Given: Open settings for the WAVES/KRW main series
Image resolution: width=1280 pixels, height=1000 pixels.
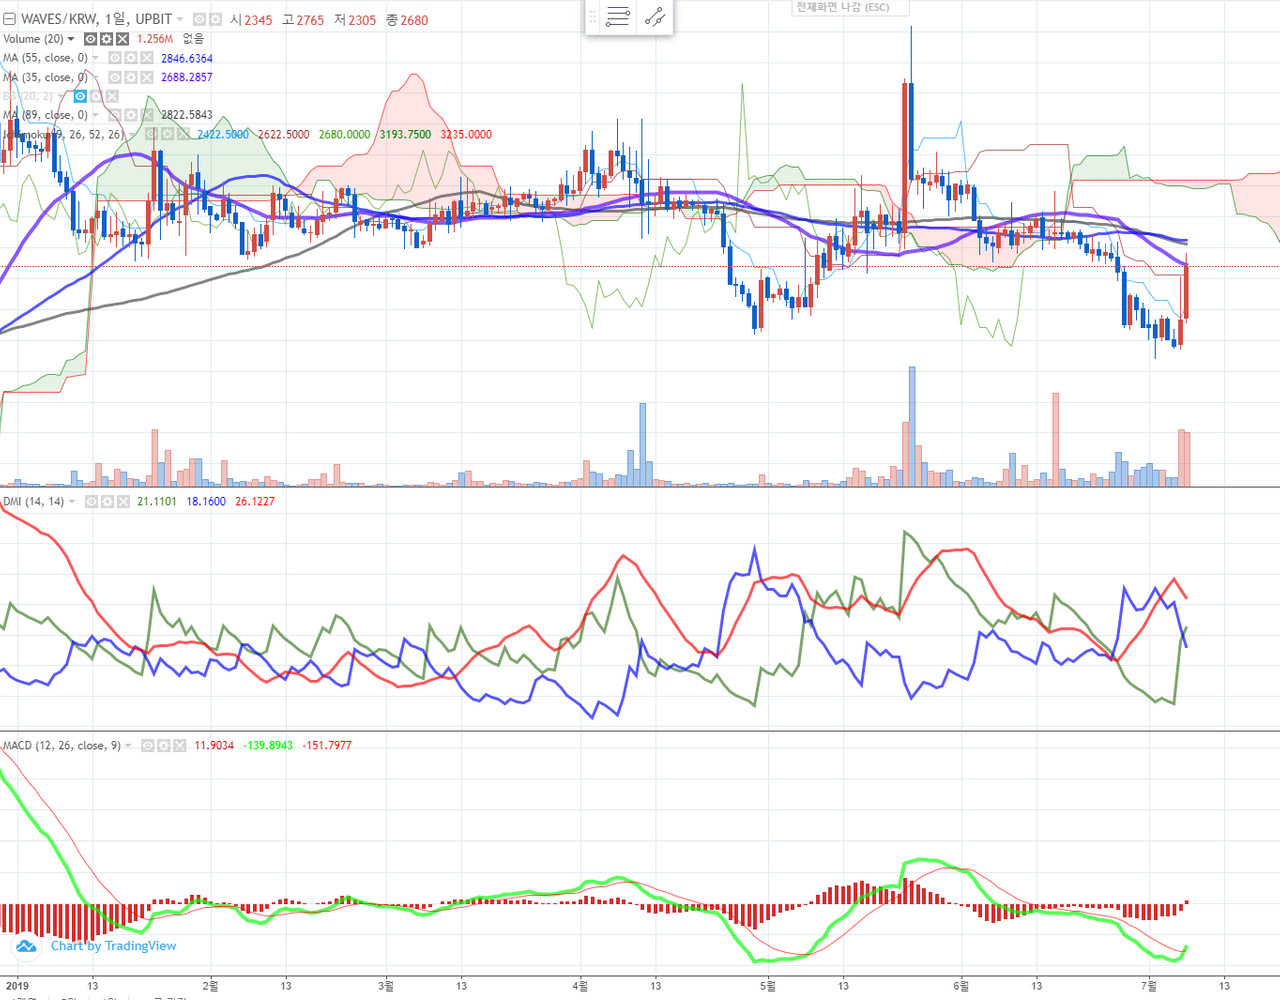Looking at the screenshot, I should pyautogui.click(x=216, y=19).
